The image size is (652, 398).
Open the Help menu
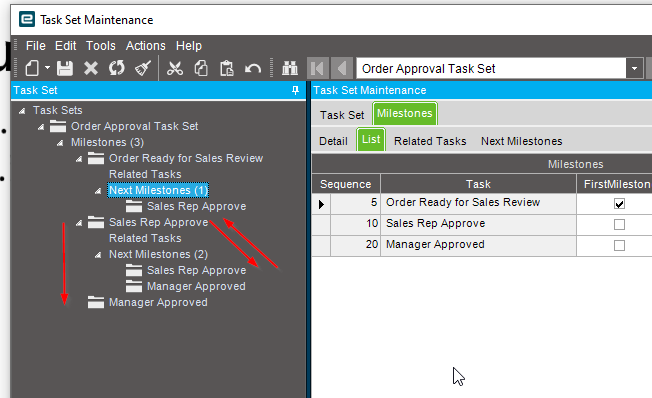tap(189, 46)
